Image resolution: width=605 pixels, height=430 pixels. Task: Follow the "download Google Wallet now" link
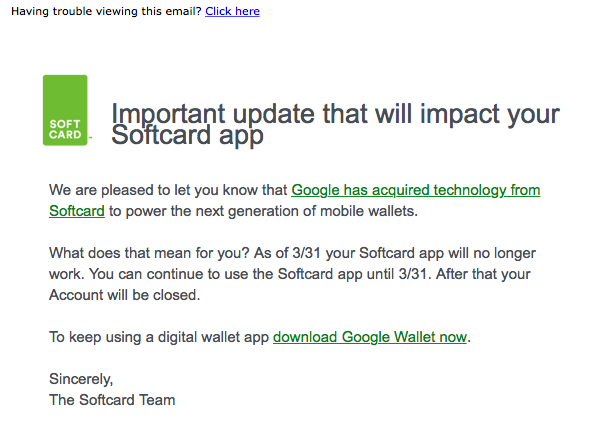click(369, 337)
